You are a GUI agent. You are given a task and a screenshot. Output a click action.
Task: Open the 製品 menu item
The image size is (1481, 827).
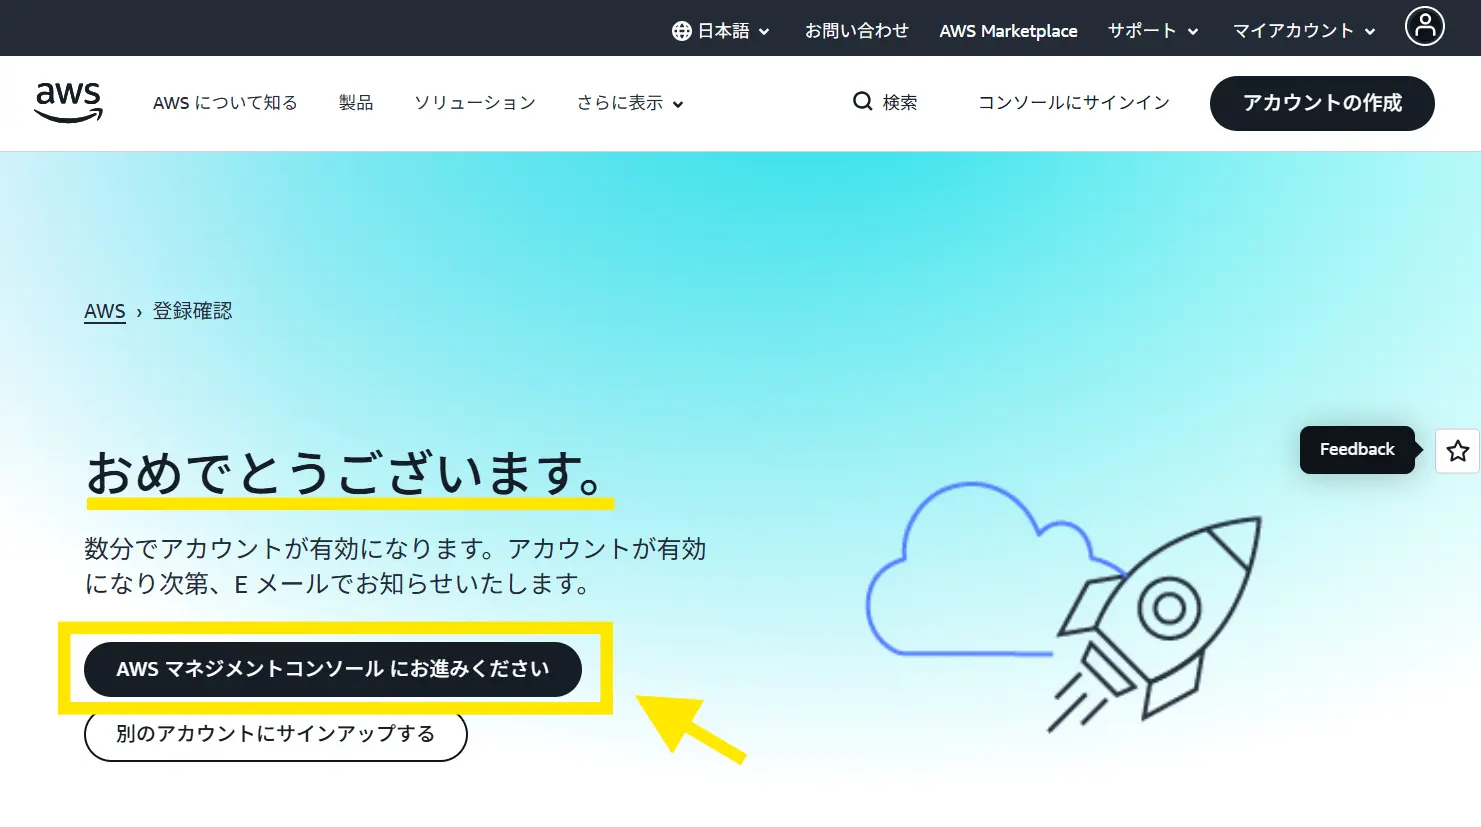355,103
